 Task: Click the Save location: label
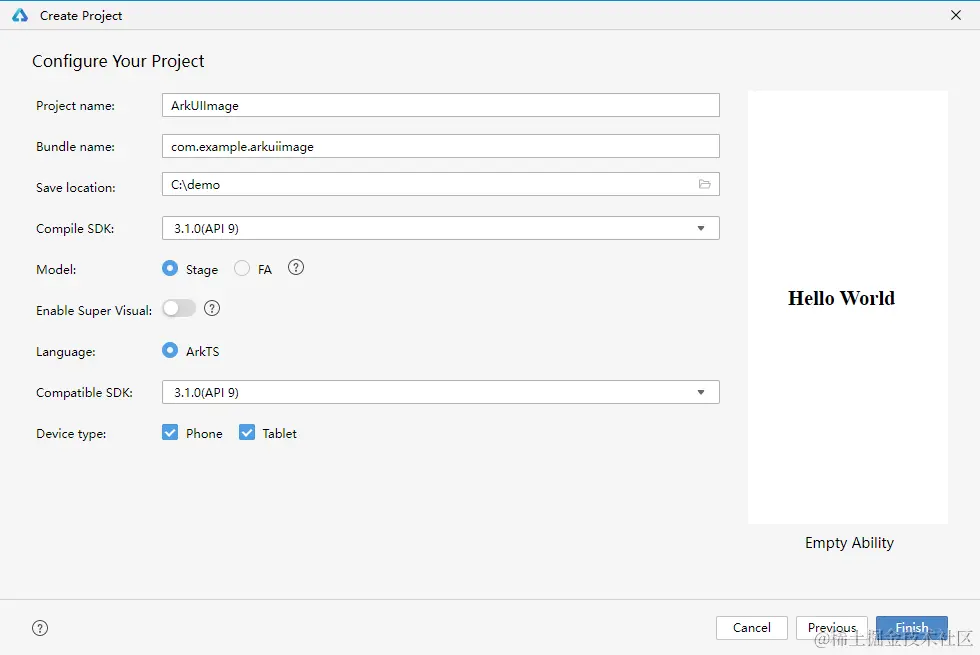(x=76, y=188)
